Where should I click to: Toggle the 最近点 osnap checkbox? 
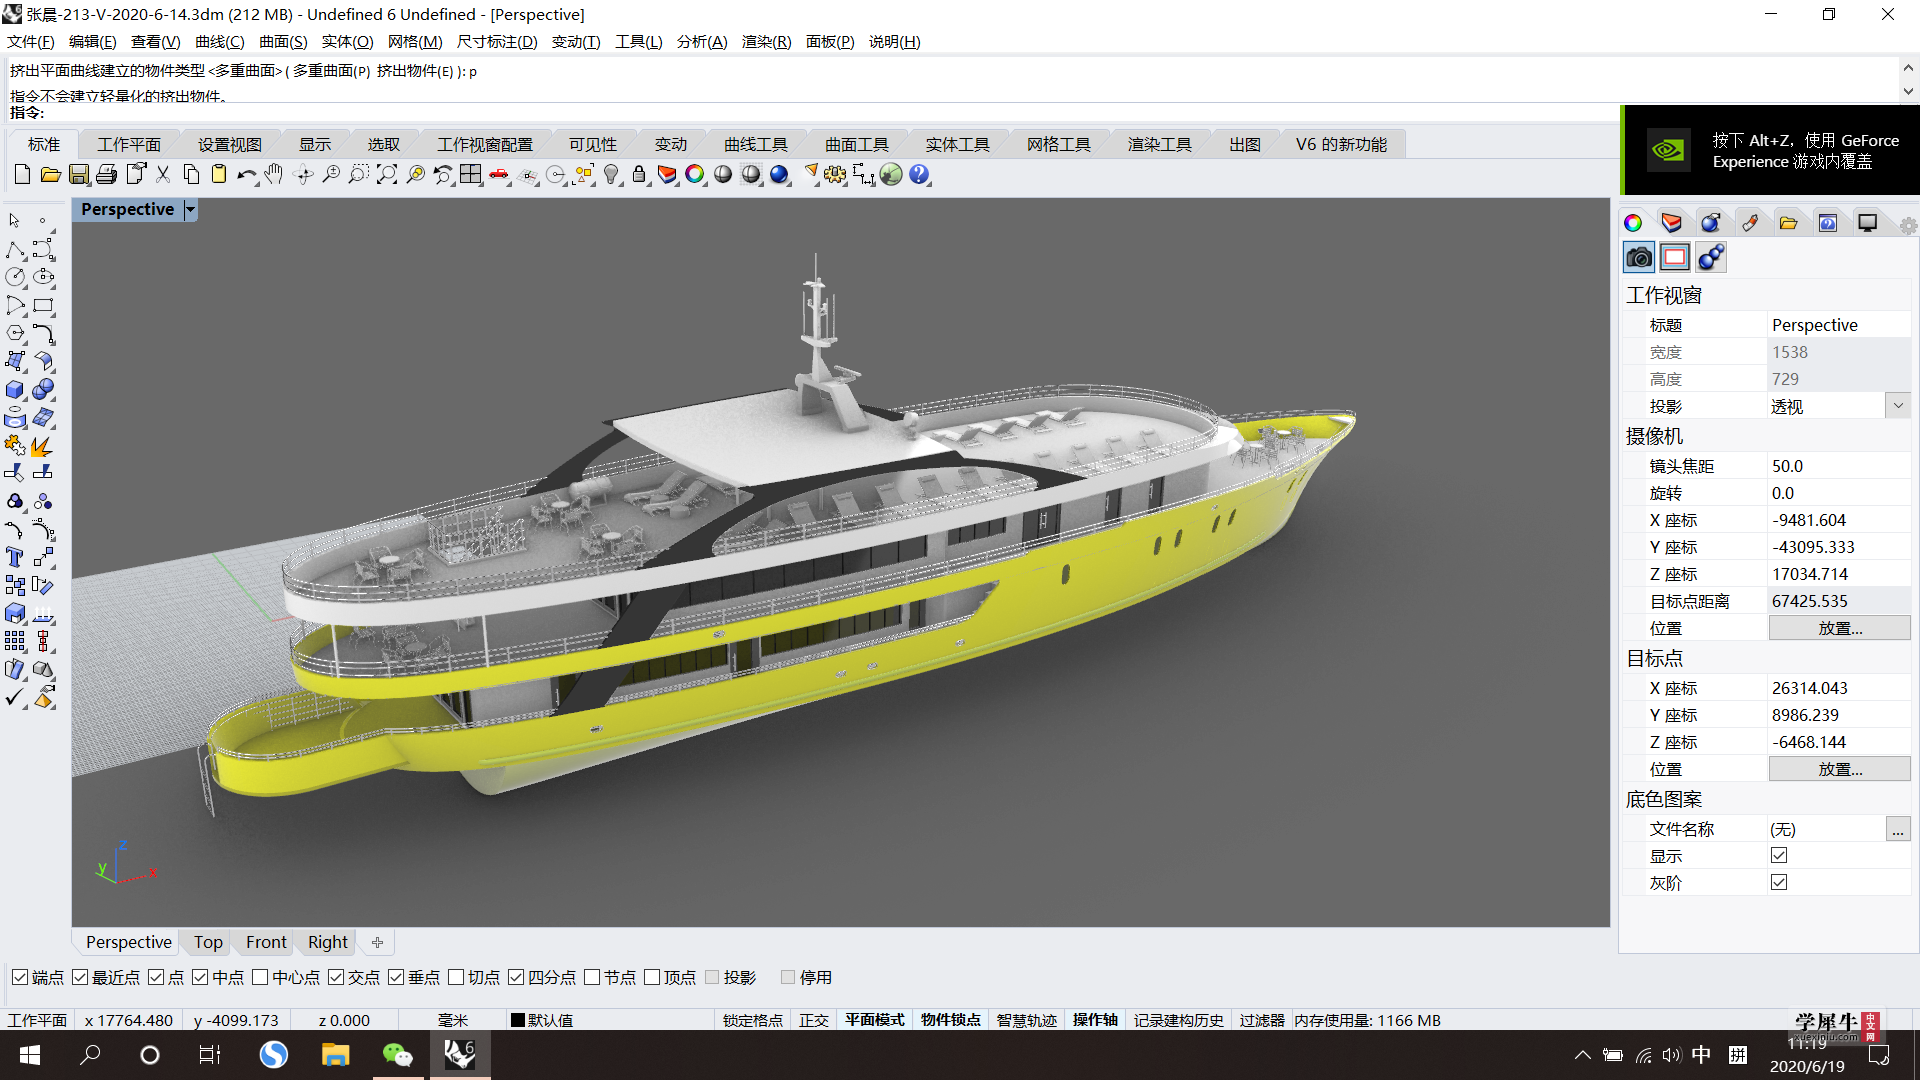click(x=80, y=977)
